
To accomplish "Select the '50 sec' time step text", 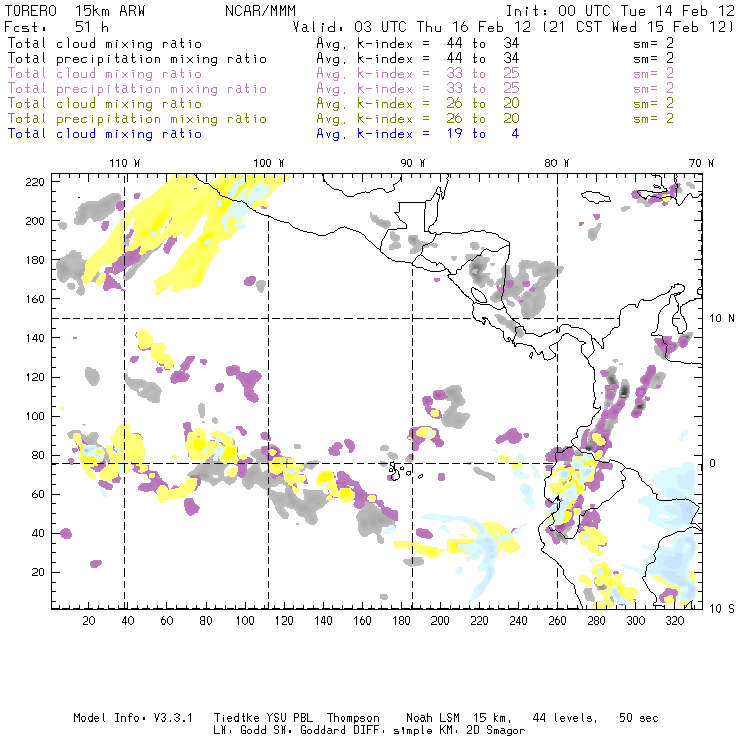I will tap(639, 718).
